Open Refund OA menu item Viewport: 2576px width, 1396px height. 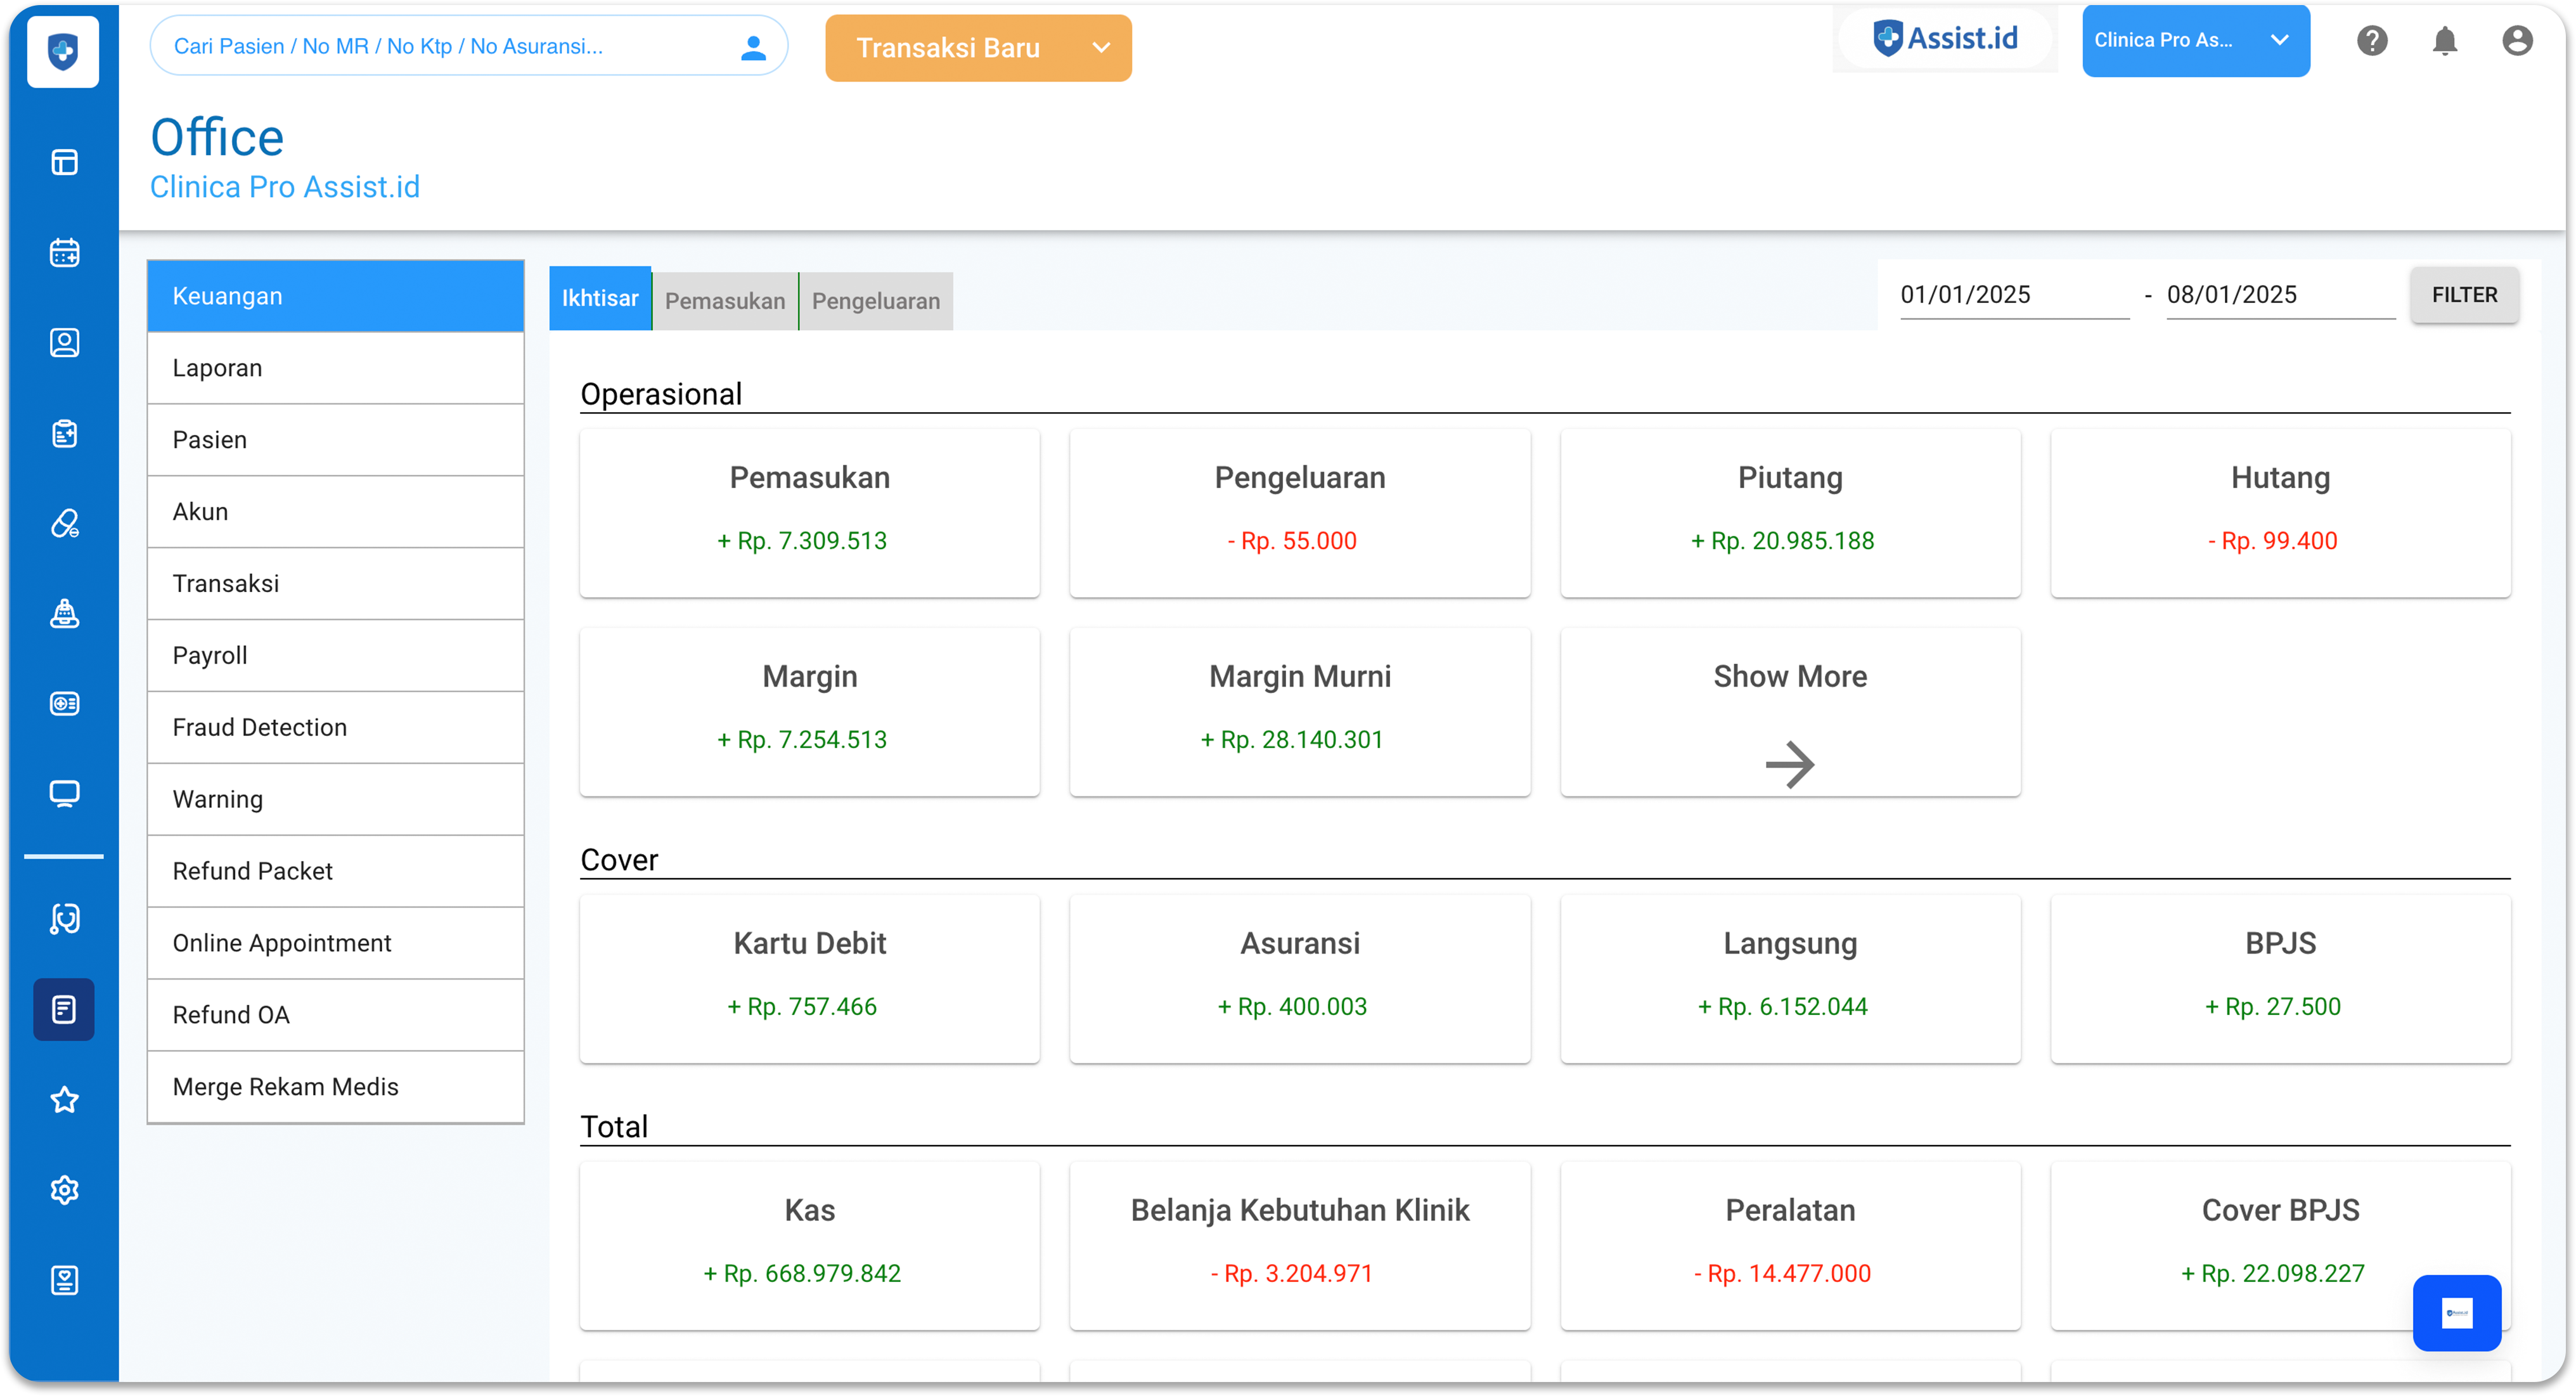(336, 1015)
